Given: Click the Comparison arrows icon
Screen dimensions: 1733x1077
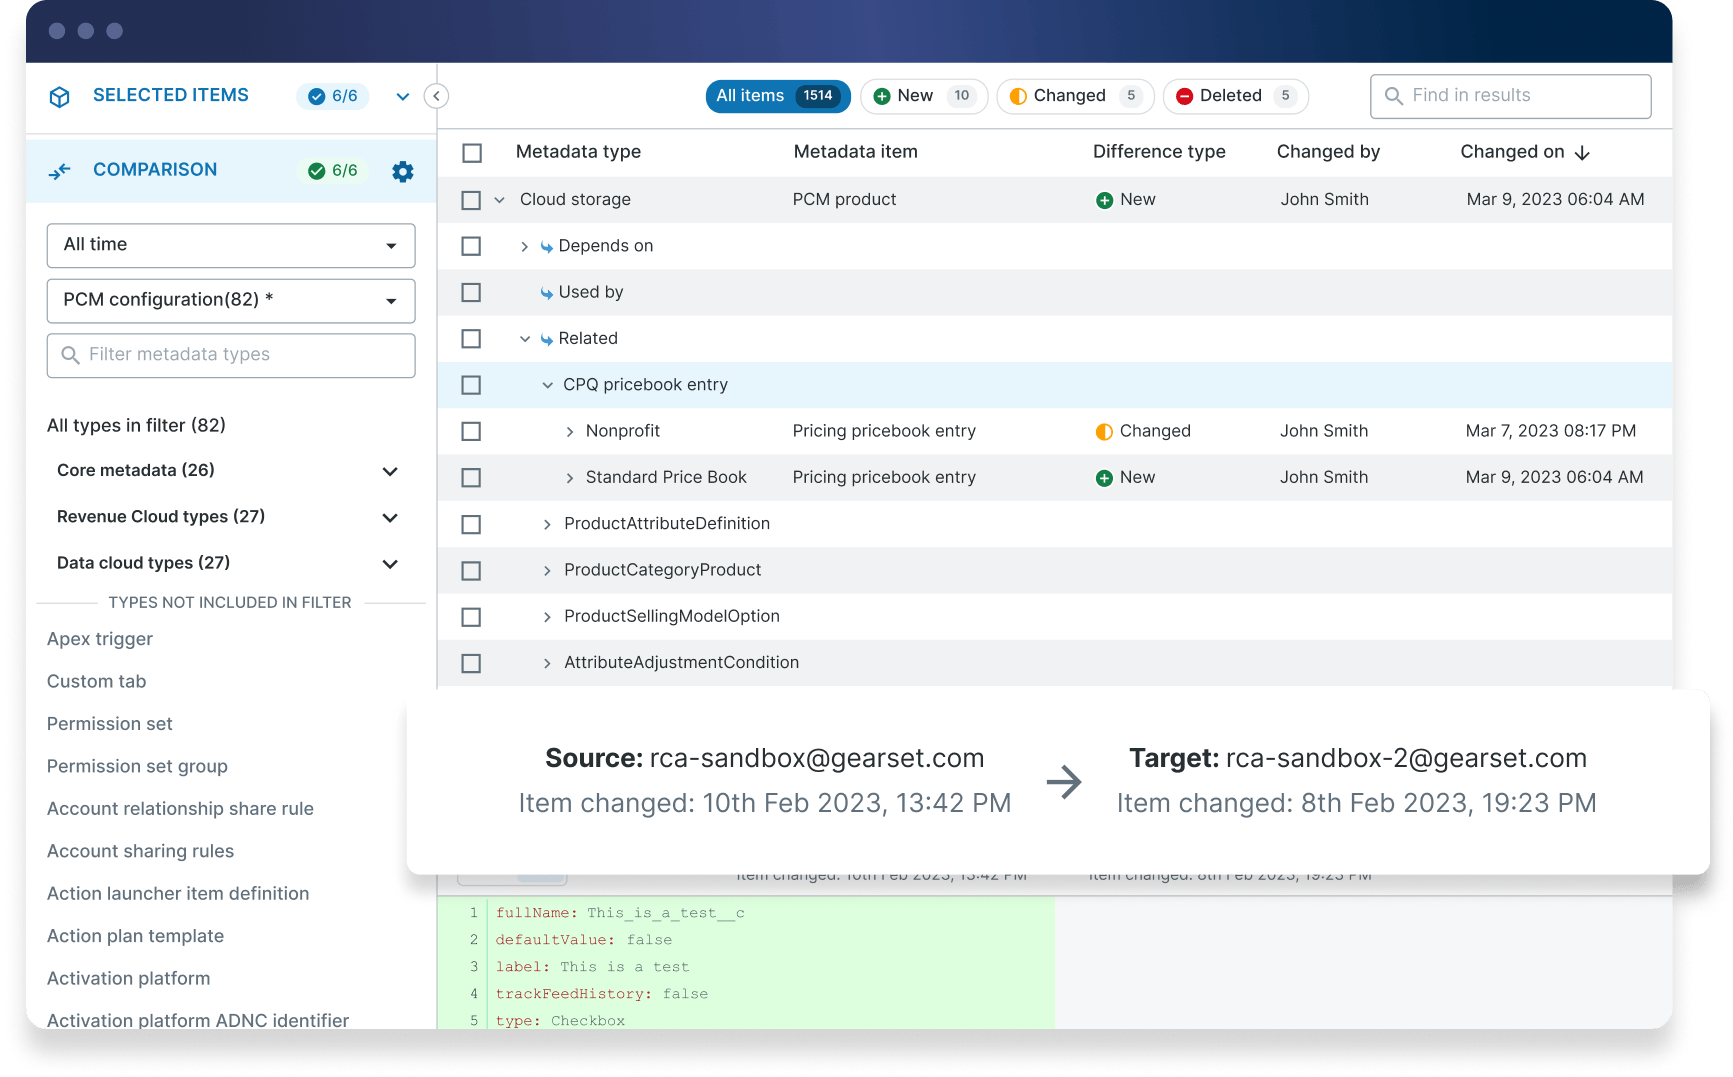Looking at the screenshot, I should click(60, 170).
